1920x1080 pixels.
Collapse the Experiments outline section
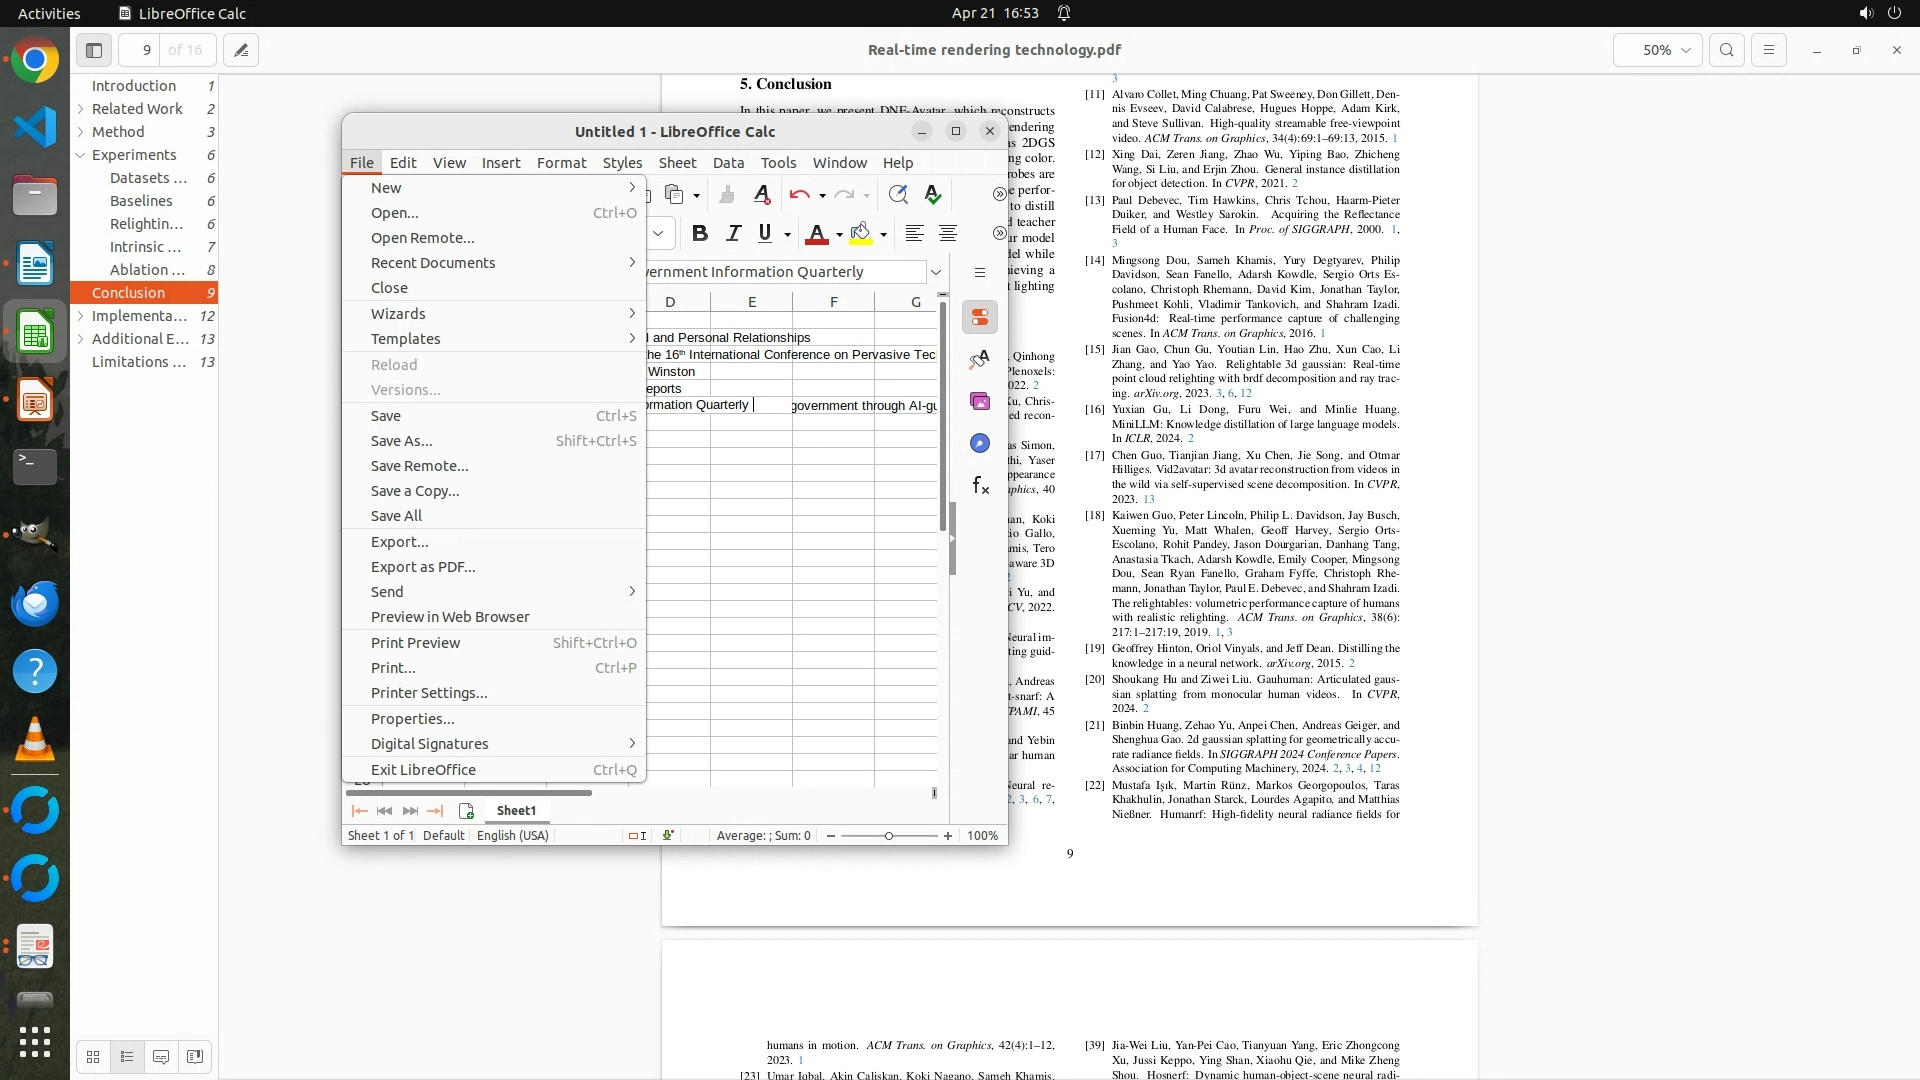coord(80,155)
